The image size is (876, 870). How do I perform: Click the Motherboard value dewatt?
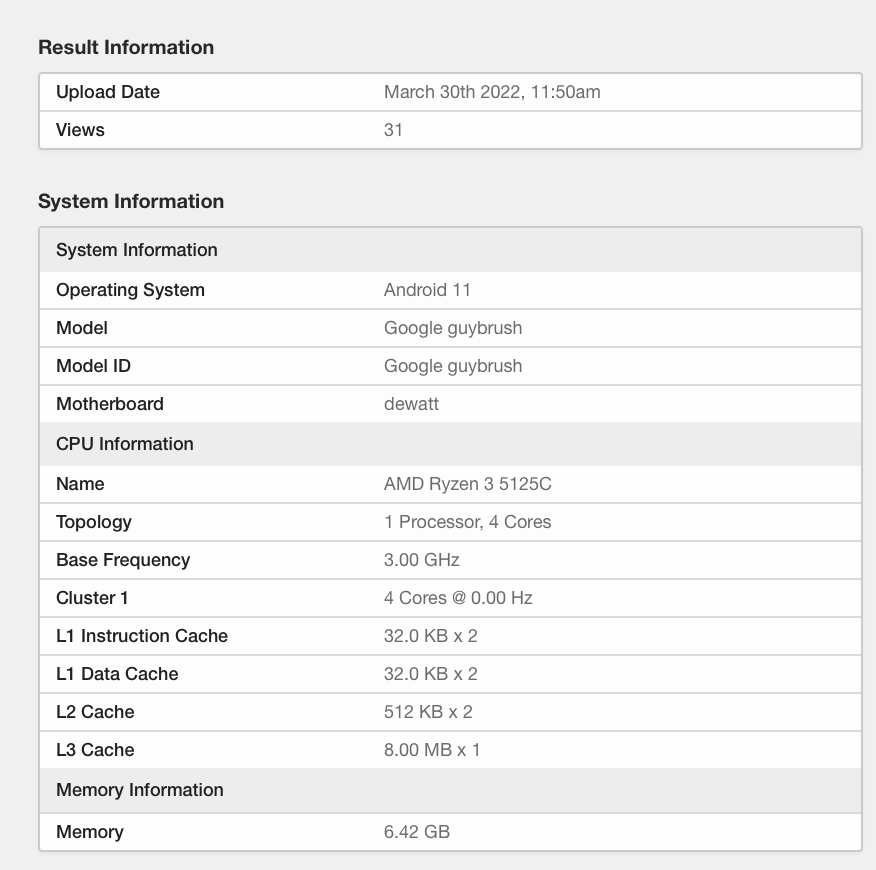tap(411, 404)
